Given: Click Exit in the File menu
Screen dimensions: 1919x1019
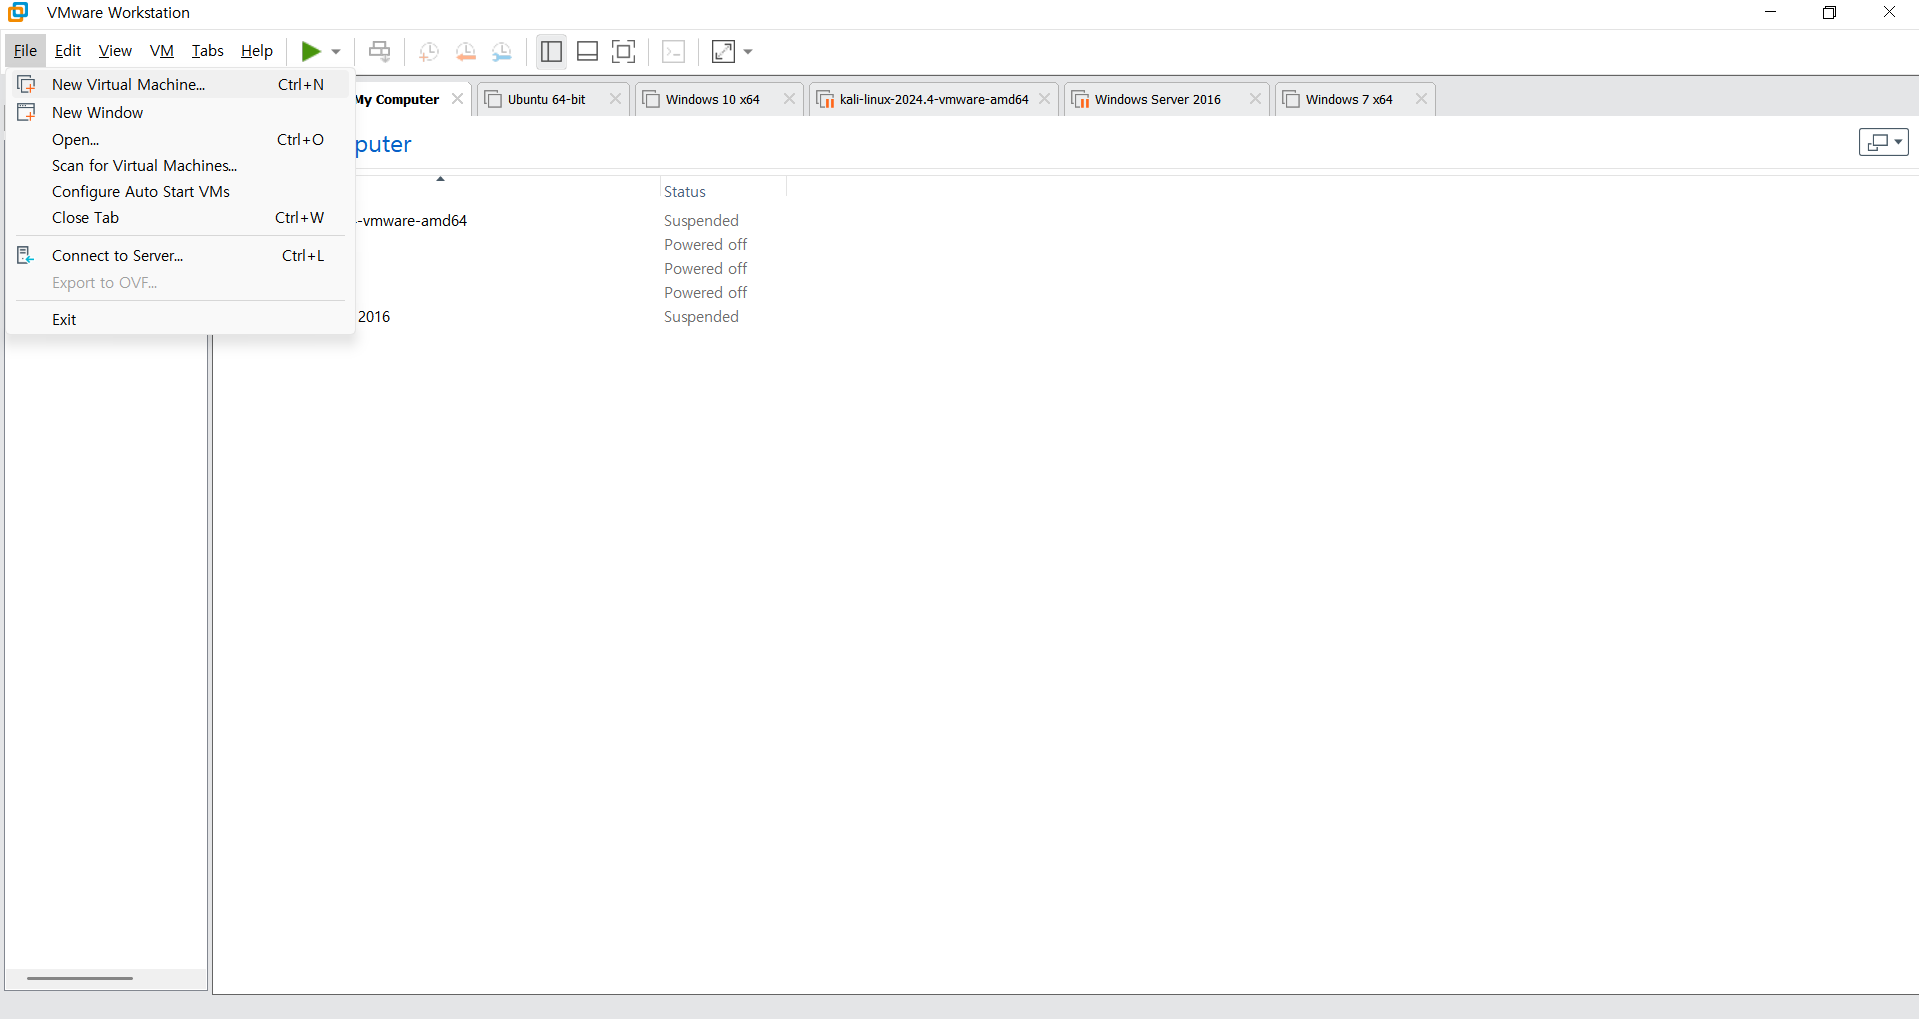Looking at the screenshot, I should [180, 319].
